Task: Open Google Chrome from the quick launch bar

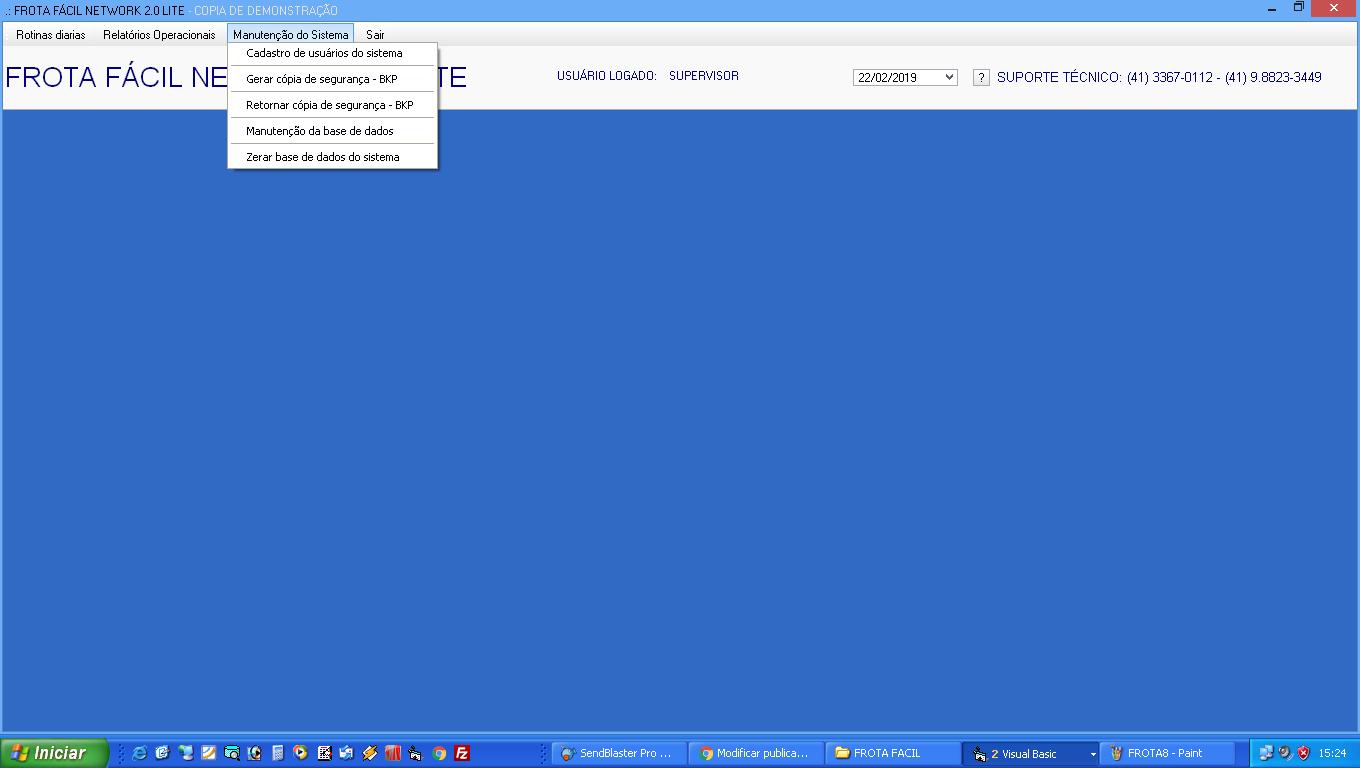Action: (x=437, y=753)
